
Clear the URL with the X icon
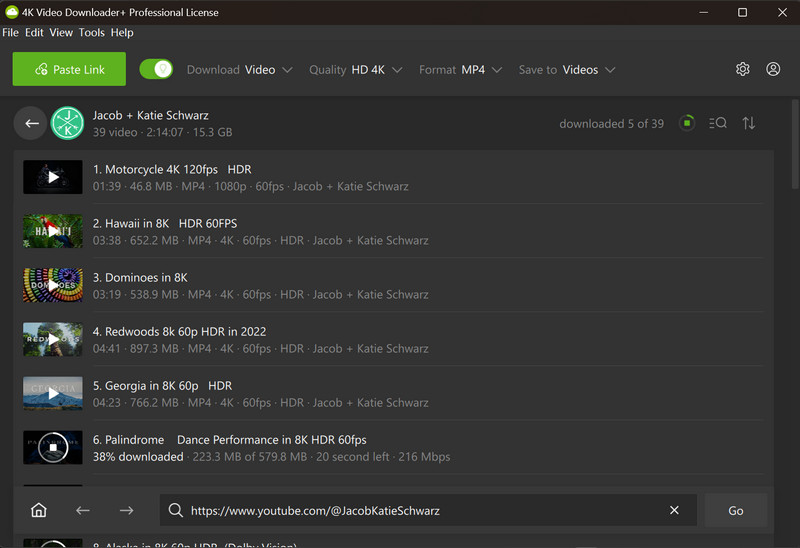[x=674, y=510]
